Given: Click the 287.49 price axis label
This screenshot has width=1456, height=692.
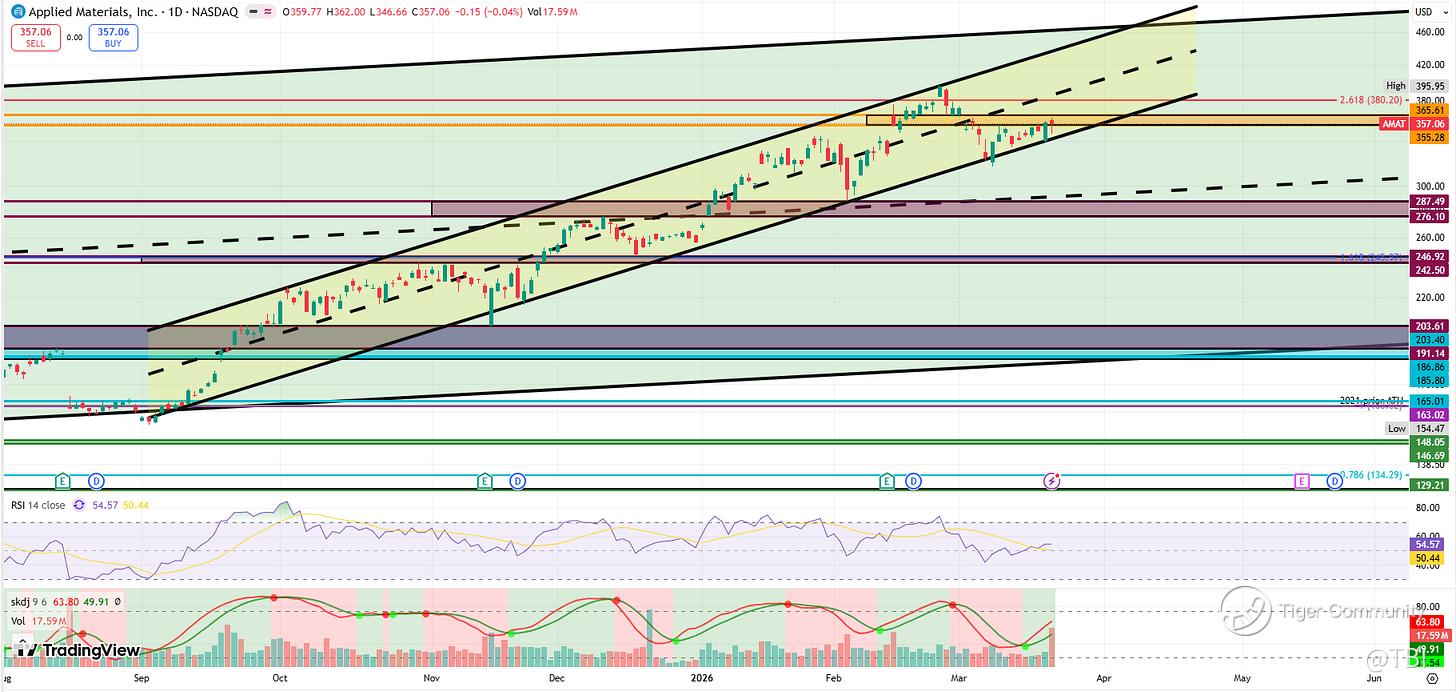Looking at the screenshot, I should click(x=1430, y=201).
